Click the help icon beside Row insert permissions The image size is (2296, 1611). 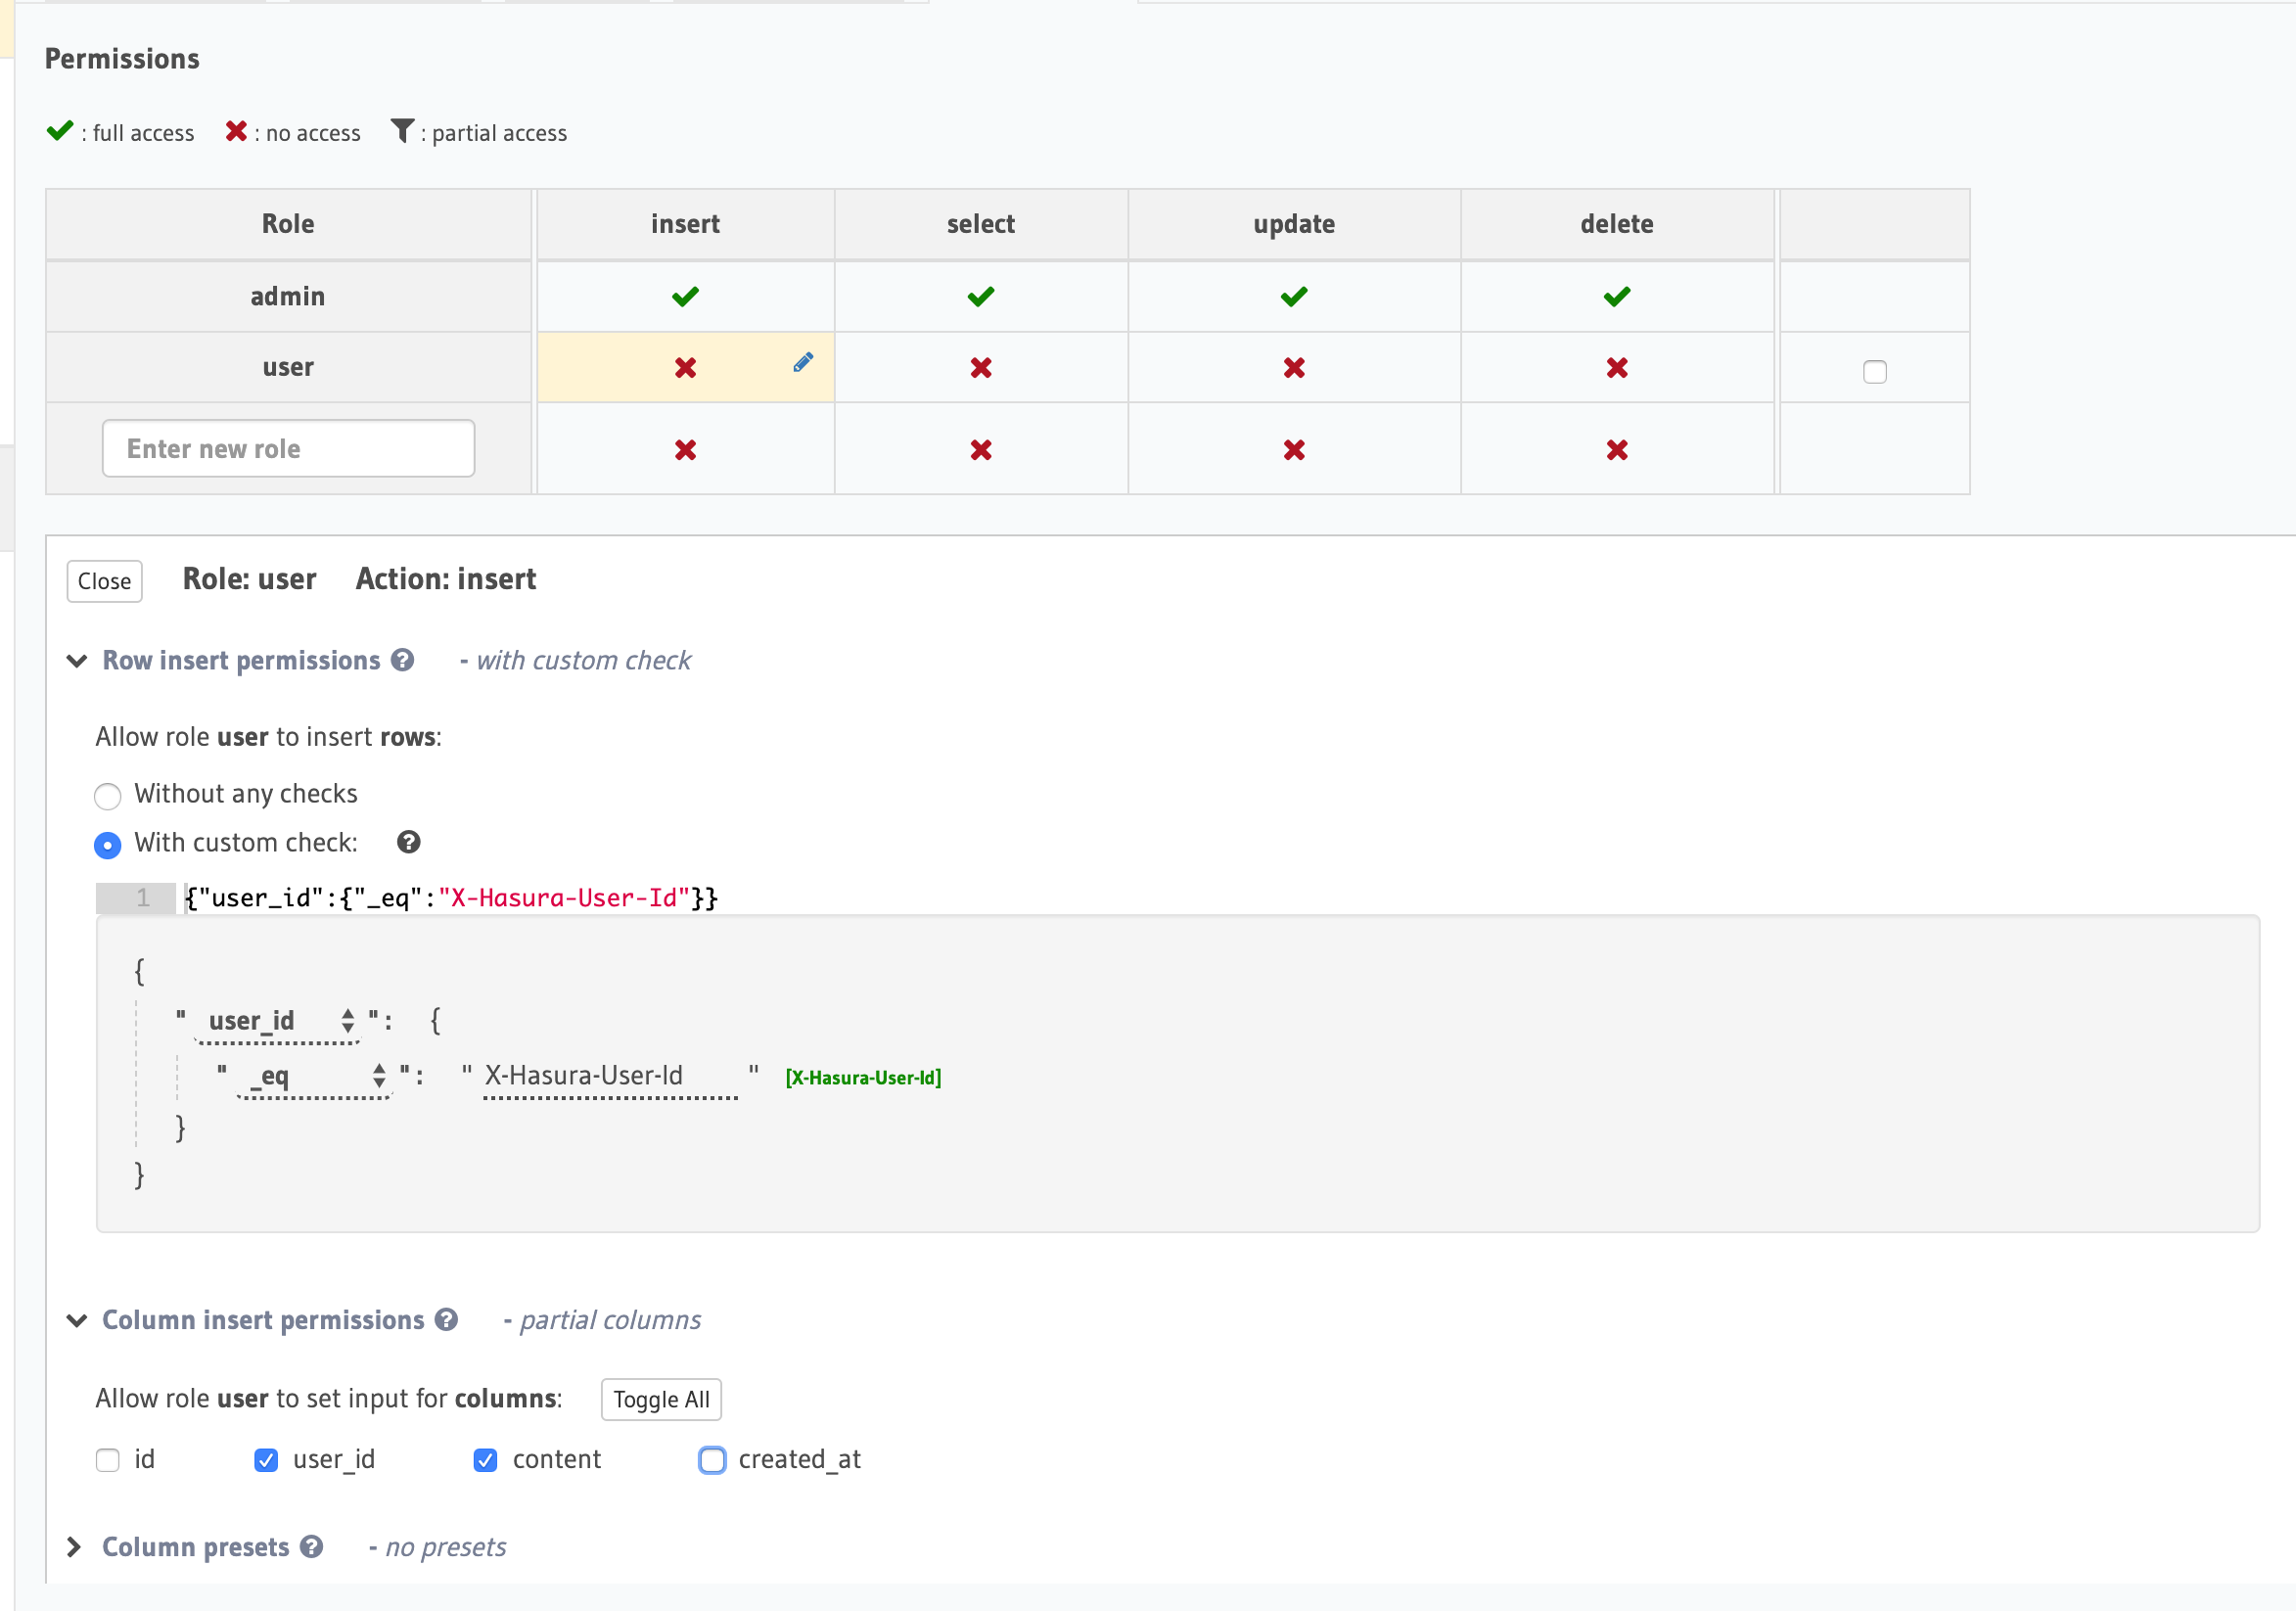402,660
